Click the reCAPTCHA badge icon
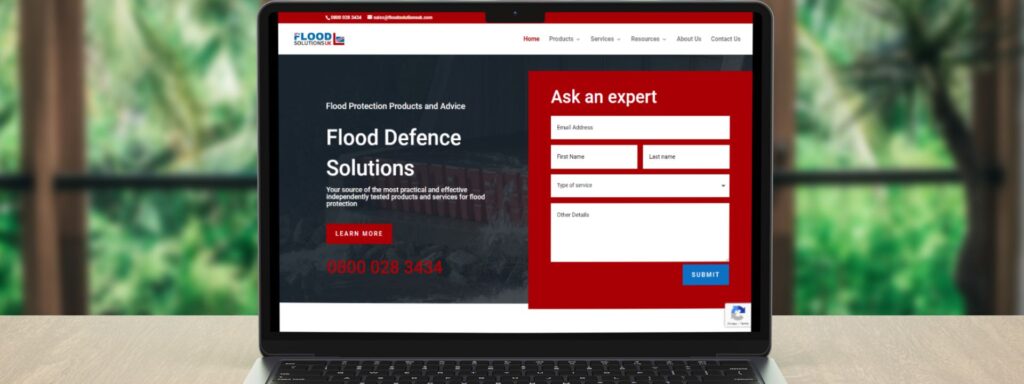 [x=738, y=315]
